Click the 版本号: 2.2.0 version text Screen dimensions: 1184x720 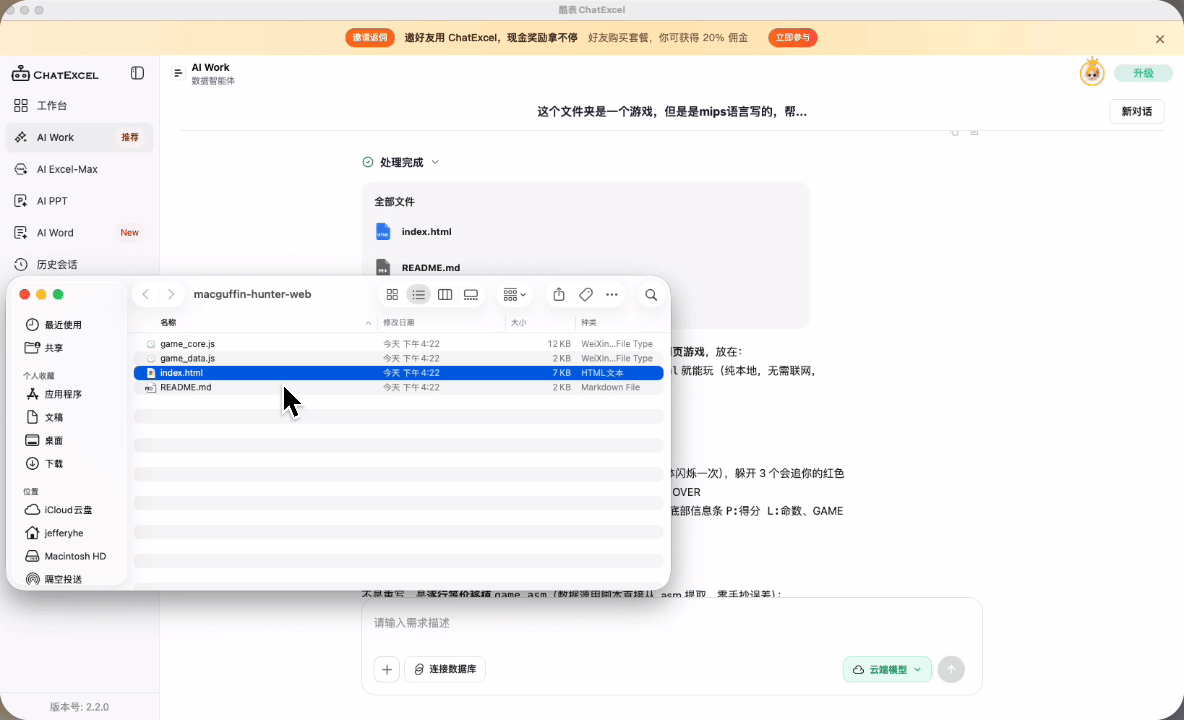[x=79, y=707]
